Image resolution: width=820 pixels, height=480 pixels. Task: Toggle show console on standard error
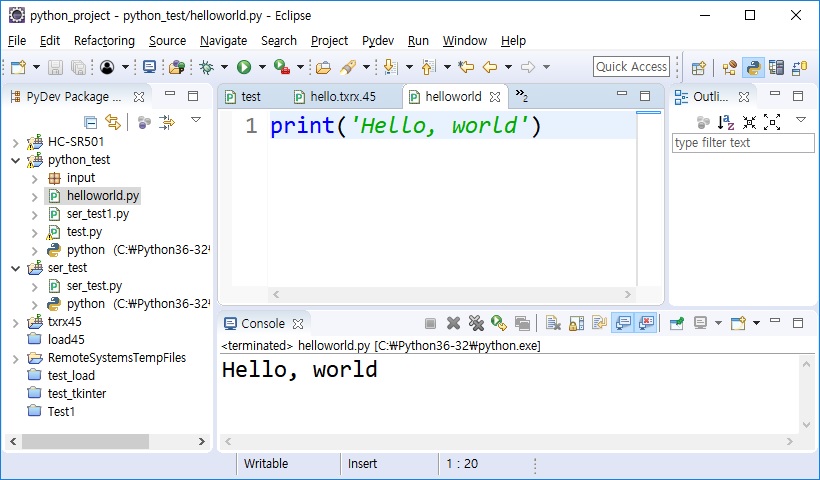pos(646,323)
